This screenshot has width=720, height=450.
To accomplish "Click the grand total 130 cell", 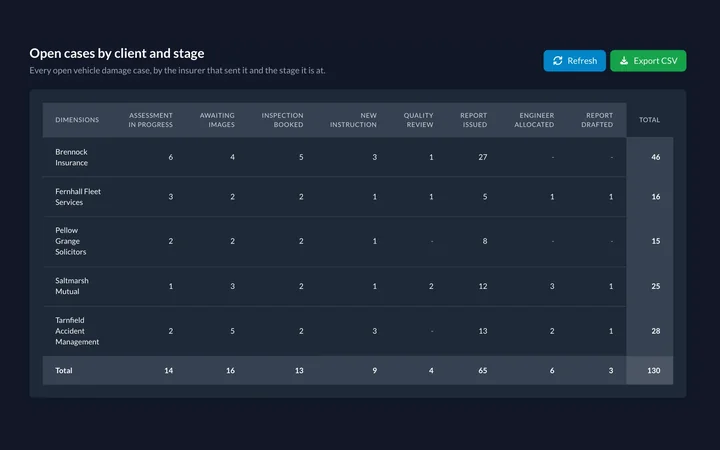I will tap(654, 371).
